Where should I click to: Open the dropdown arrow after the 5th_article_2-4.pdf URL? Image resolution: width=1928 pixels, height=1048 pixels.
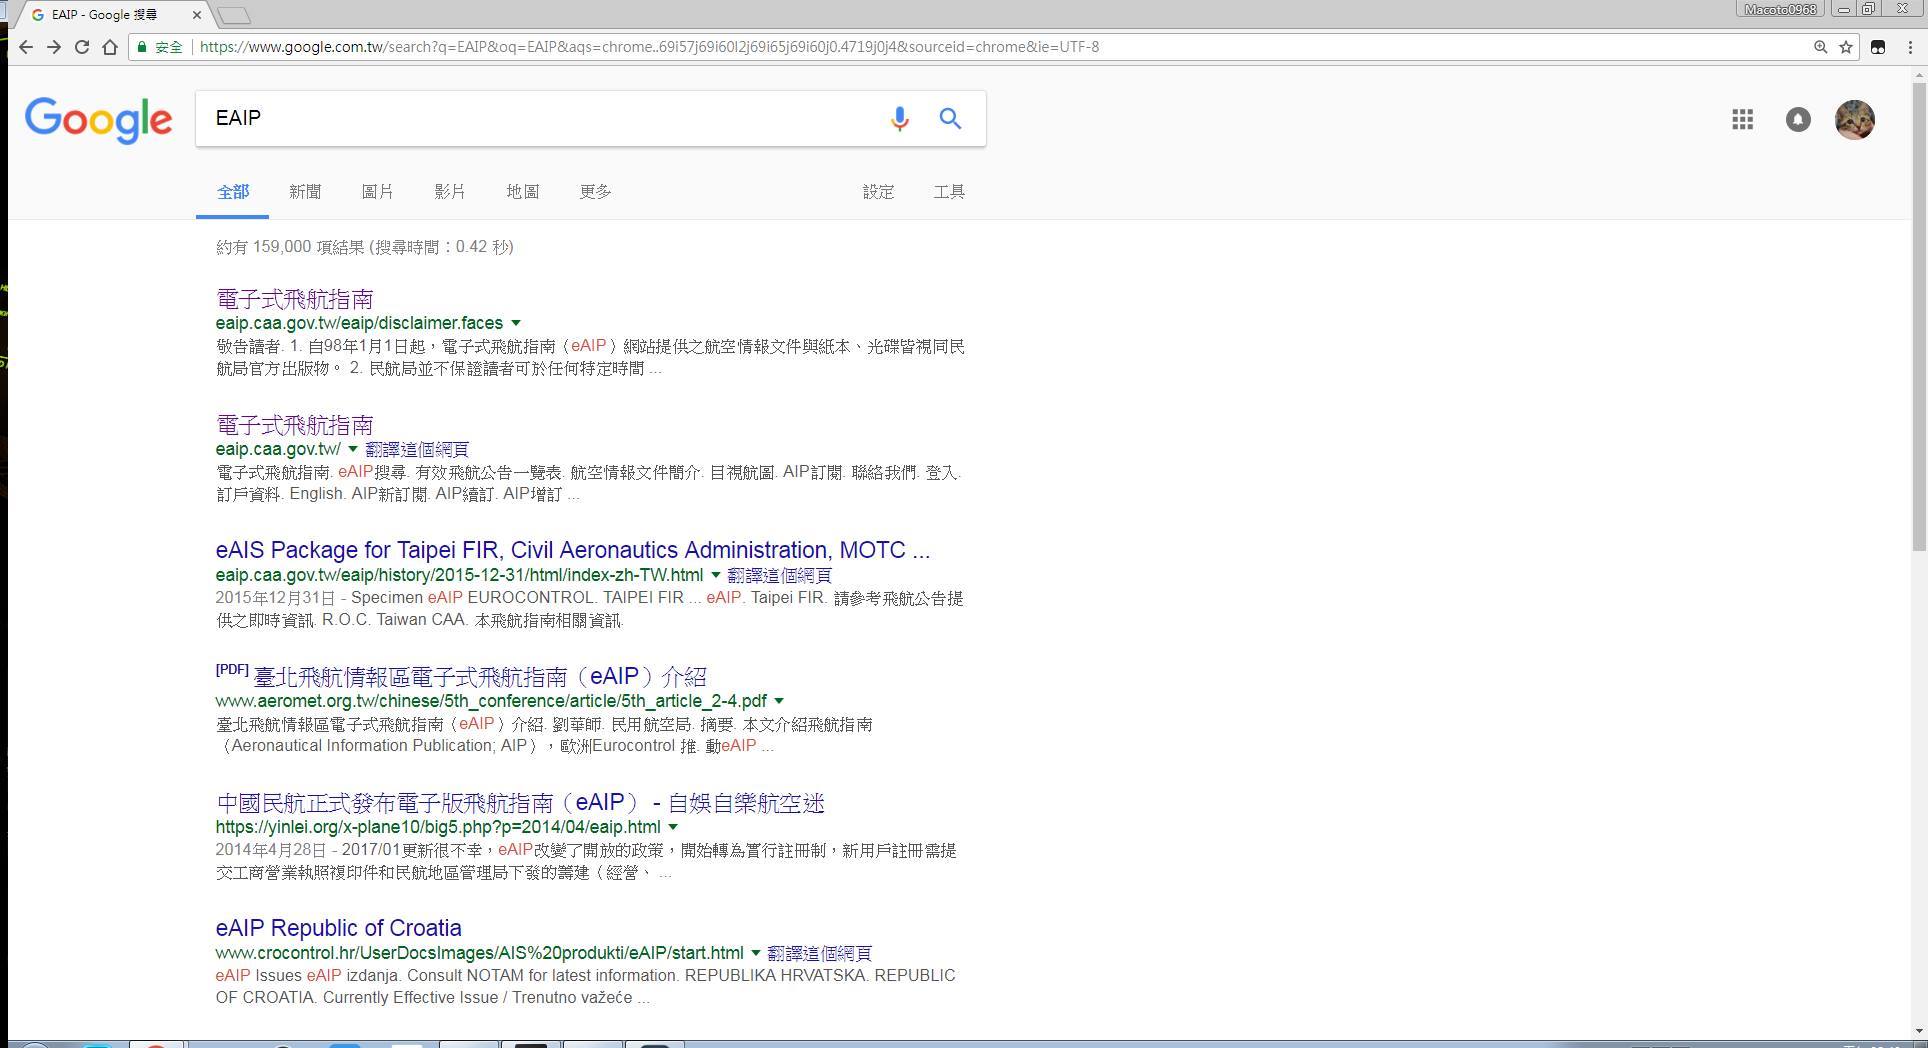click(779, 701)
